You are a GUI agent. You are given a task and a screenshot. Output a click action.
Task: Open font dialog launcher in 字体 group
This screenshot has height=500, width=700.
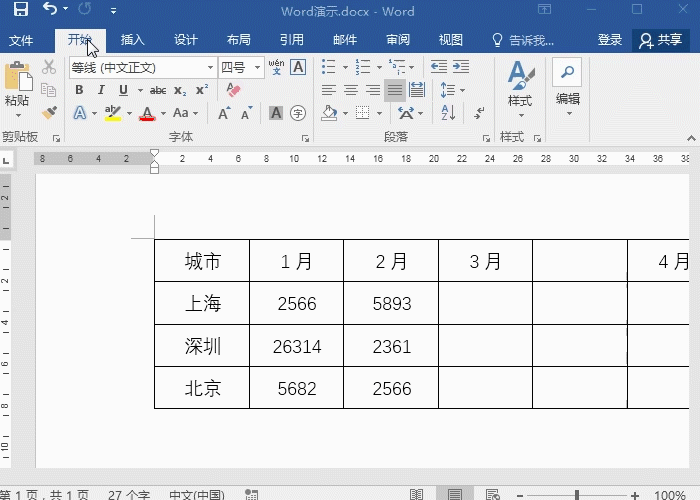pos(305,138)
